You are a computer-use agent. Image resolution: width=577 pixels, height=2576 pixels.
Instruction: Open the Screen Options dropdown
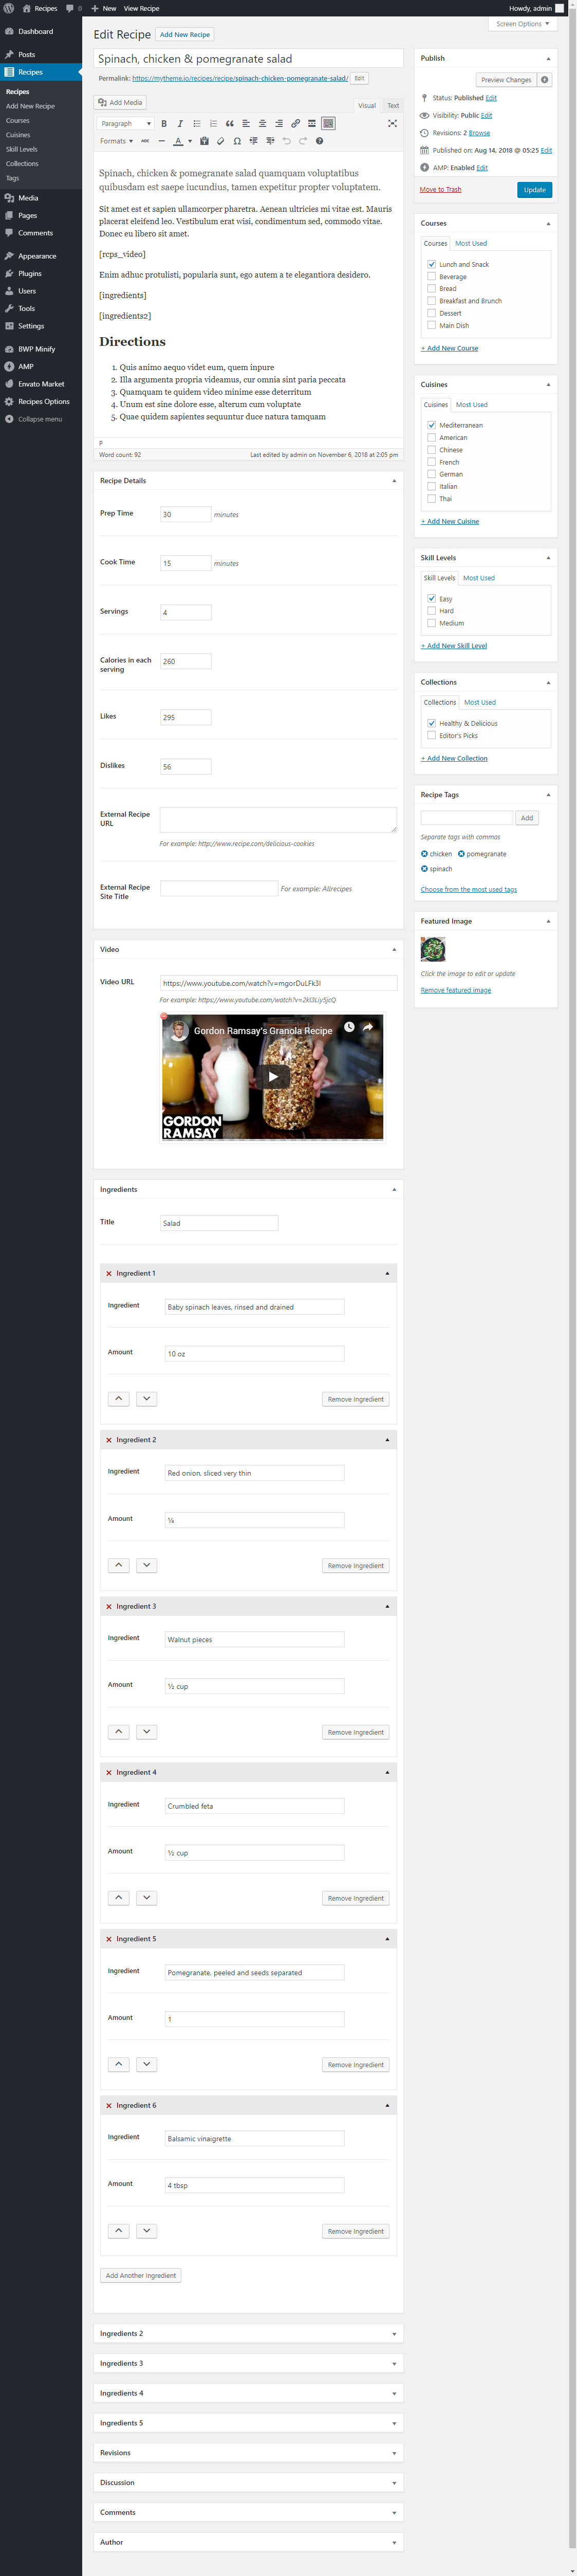point(522,24)
